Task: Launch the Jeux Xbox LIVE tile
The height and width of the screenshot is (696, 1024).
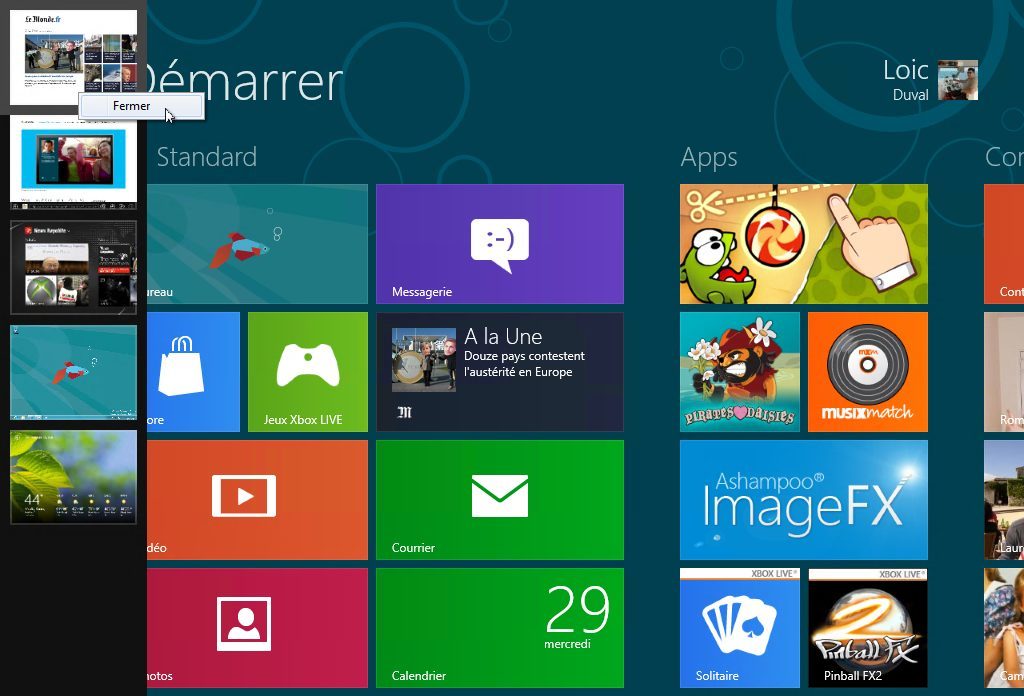Action: (x=307, y=371)
